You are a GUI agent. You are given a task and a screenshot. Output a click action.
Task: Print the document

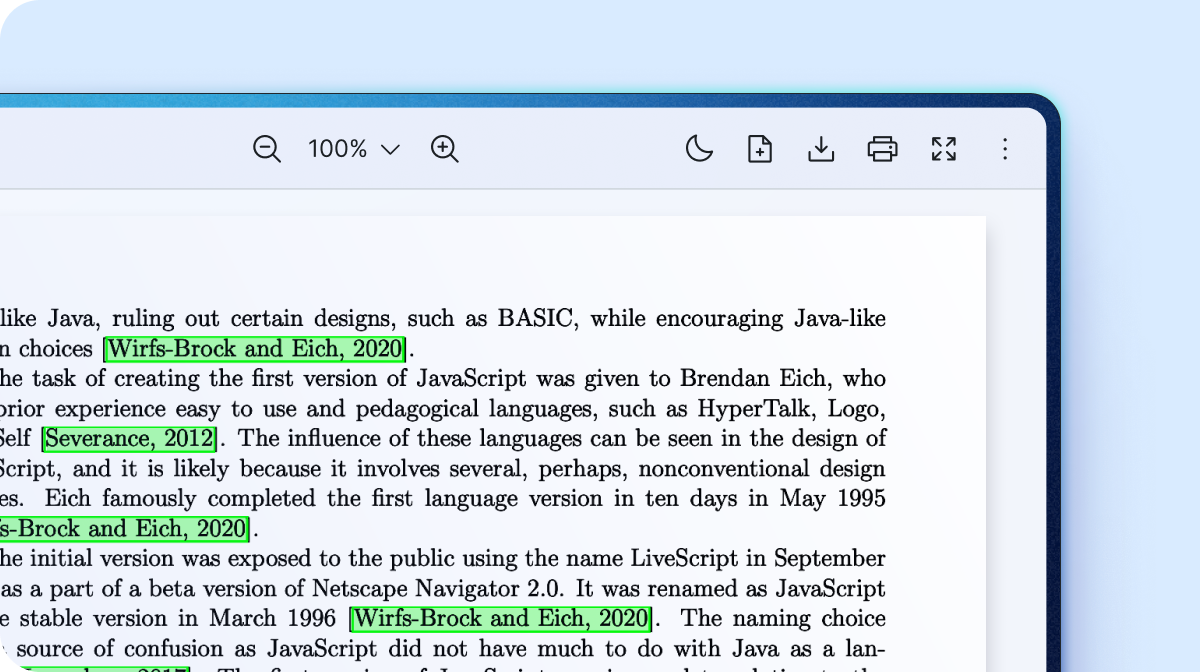coord(882,149)
